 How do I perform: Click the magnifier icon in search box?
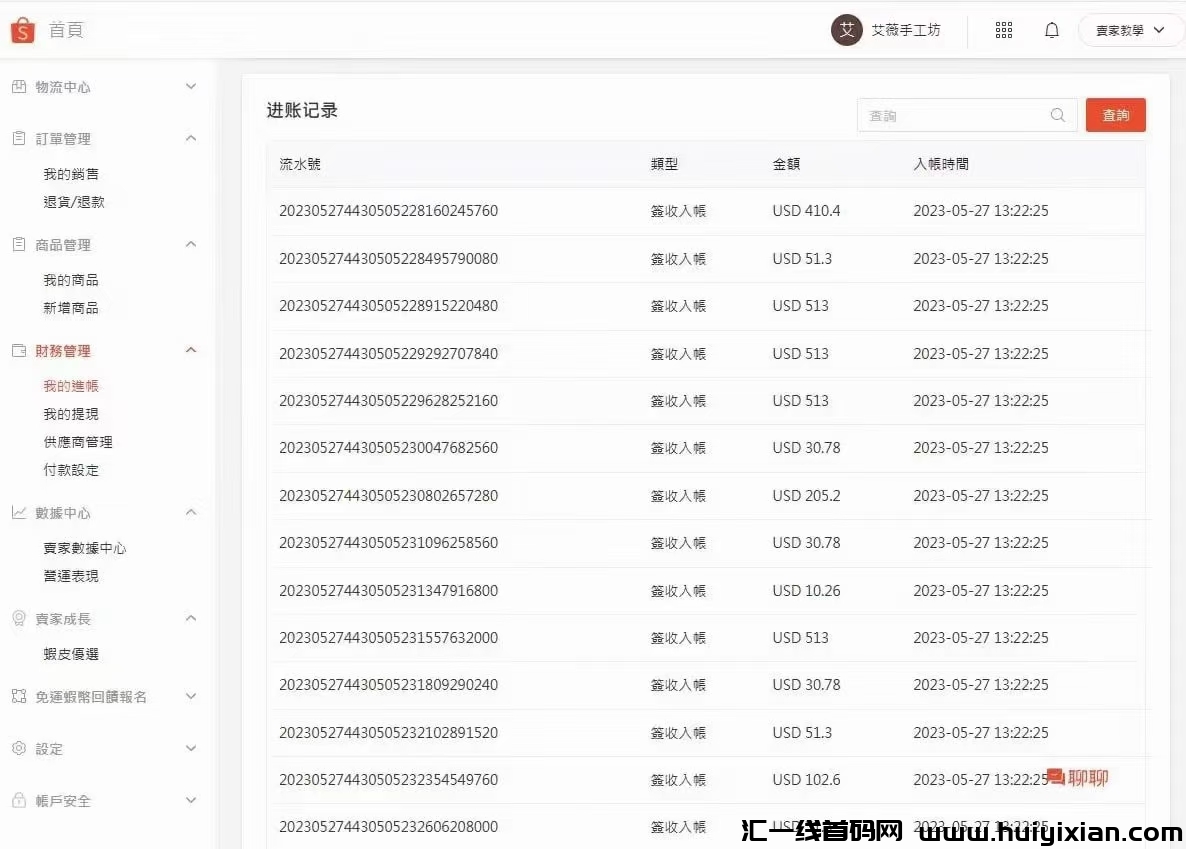click(x=1058, y=116)
